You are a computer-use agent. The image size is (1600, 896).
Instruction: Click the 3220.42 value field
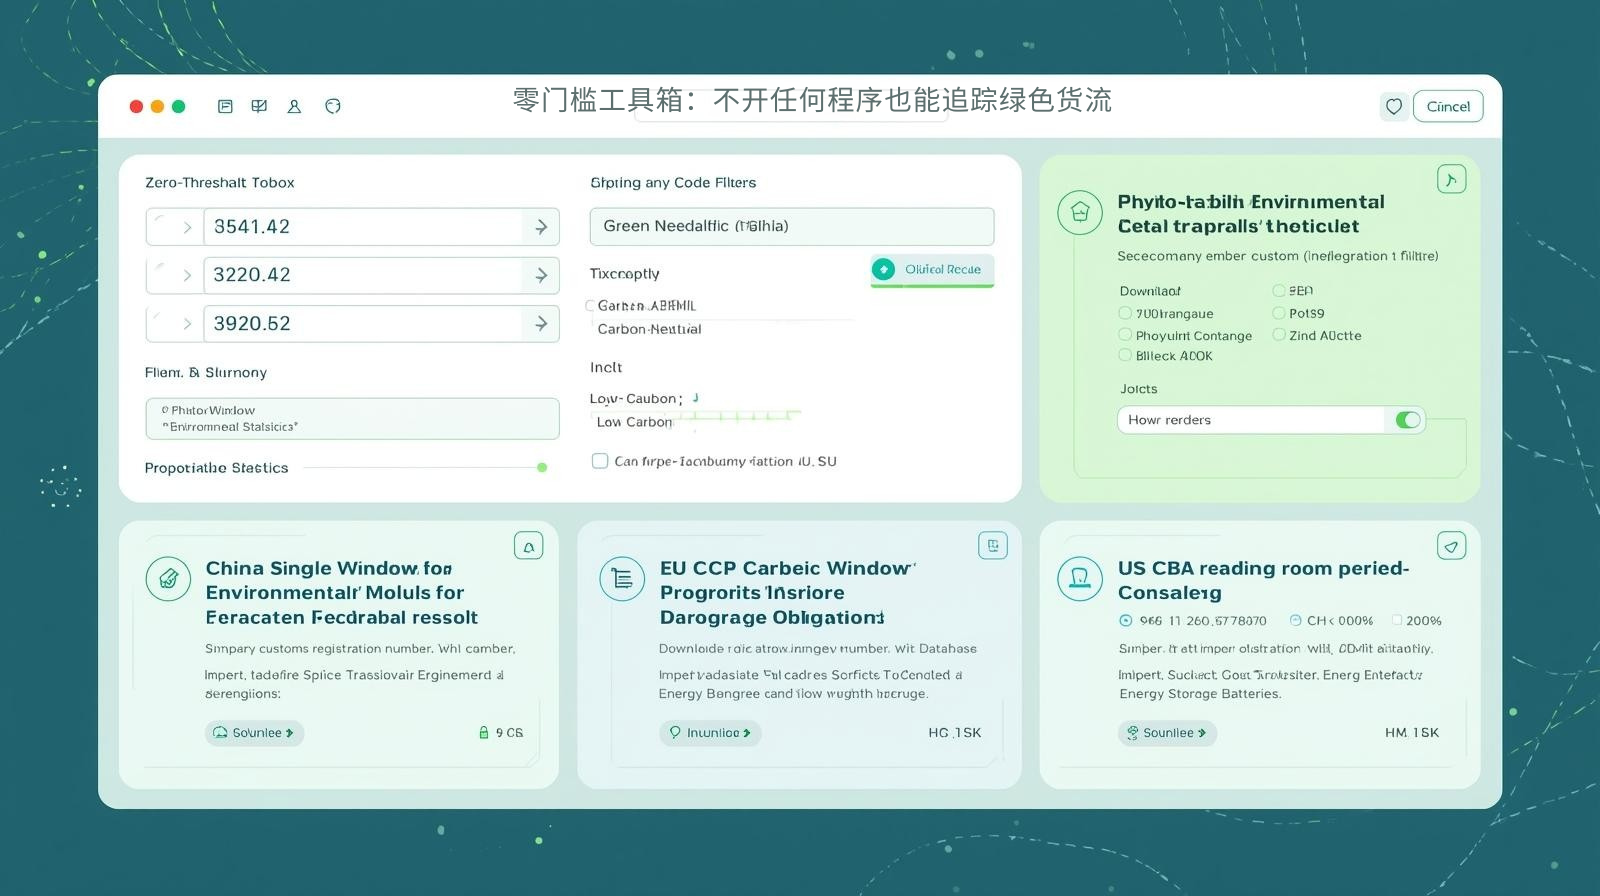point(363,275)
